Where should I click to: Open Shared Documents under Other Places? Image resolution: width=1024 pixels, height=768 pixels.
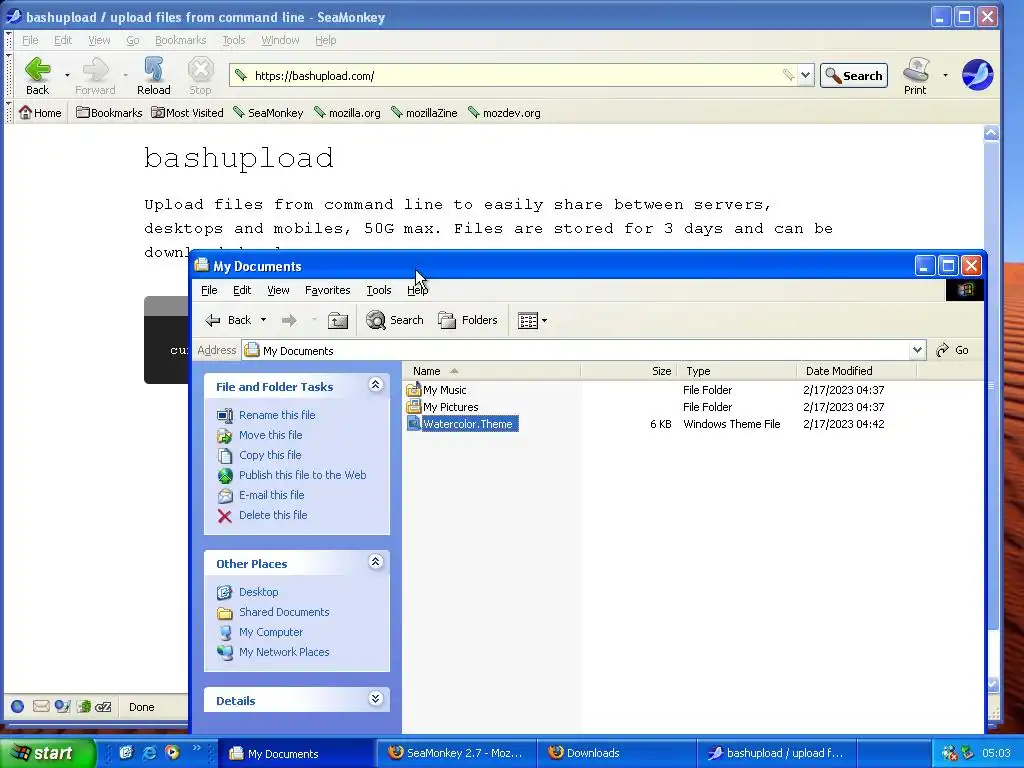pos(284,612)
